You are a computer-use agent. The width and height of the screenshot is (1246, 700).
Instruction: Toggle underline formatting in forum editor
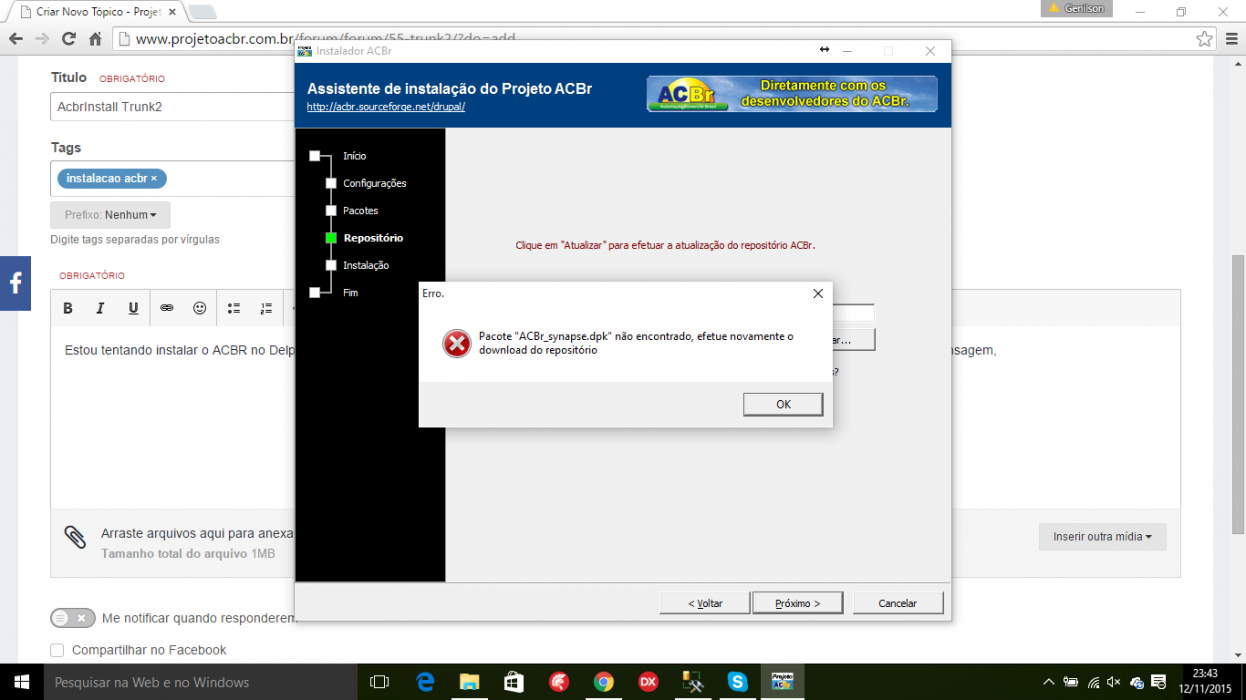pyautogui.click(x=133, y=308)
